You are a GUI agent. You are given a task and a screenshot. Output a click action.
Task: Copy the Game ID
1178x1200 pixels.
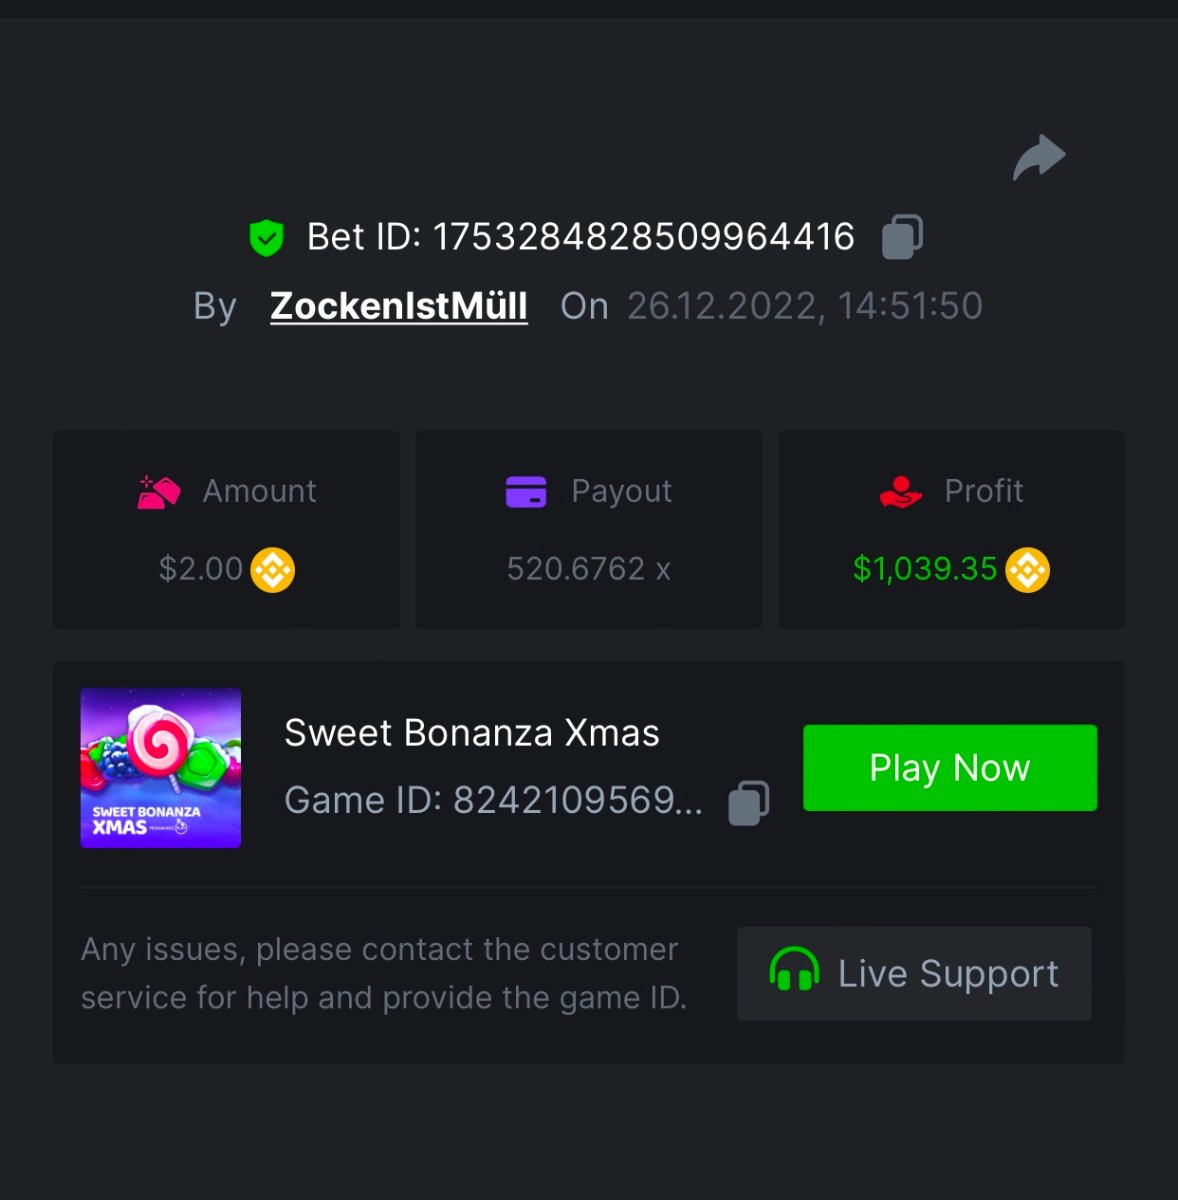749,802
